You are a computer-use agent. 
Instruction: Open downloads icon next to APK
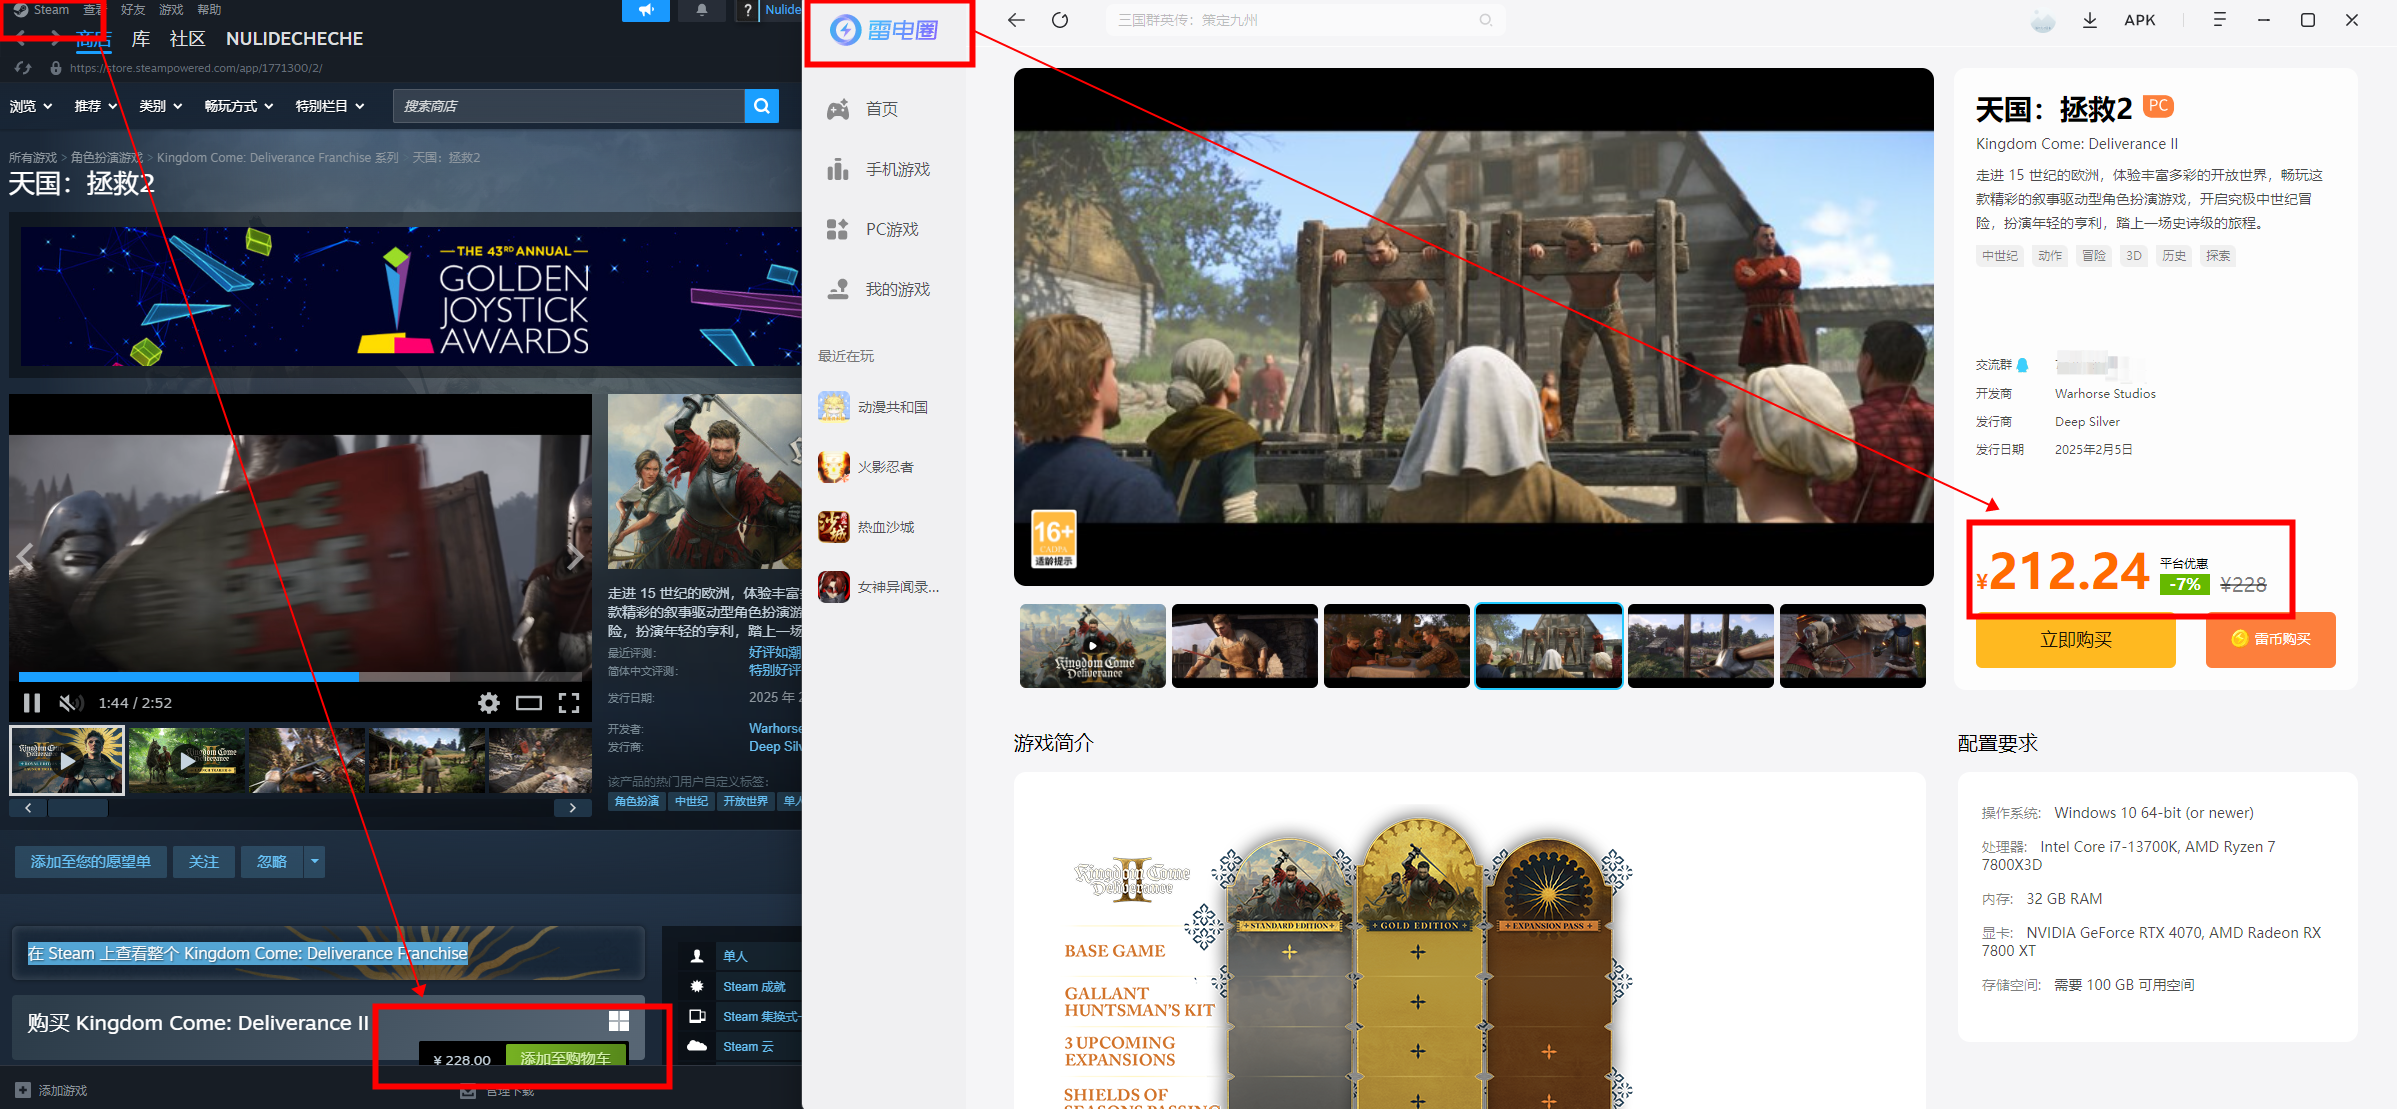pyautogui.click(x=2090, y=20)
